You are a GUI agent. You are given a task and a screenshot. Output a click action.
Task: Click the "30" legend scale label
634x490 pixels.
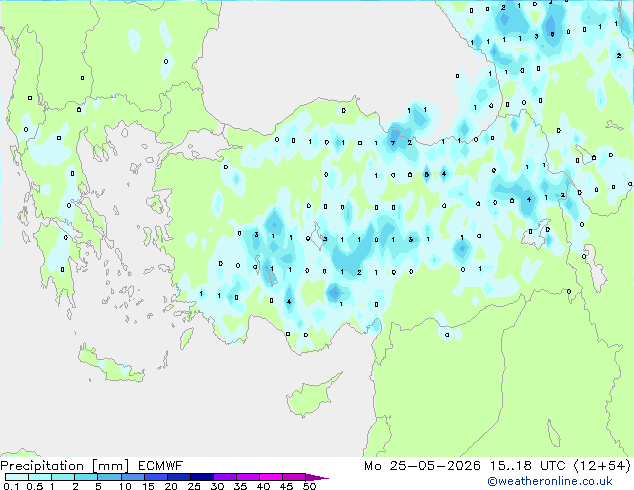(217, 486)
